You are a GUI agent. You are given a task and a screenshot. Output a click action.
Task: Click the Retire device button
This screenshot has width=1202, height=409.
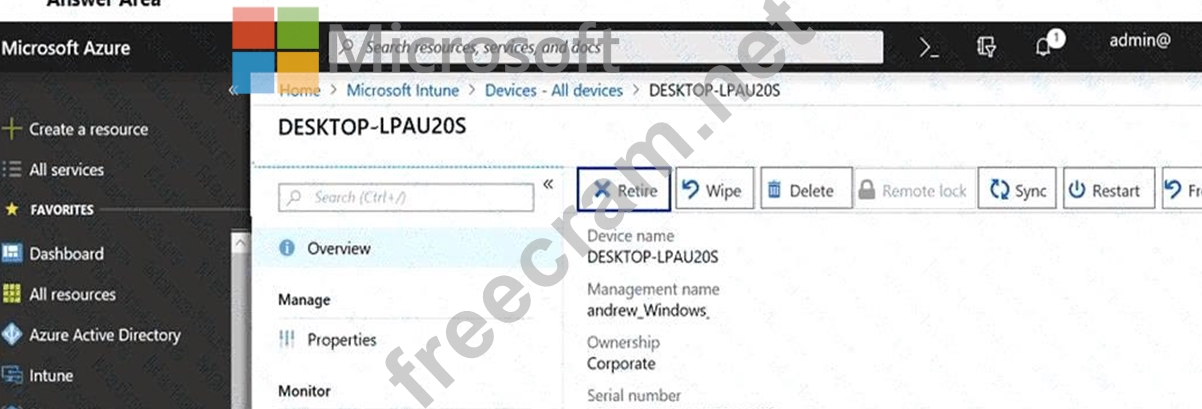[x=618, y=190]
